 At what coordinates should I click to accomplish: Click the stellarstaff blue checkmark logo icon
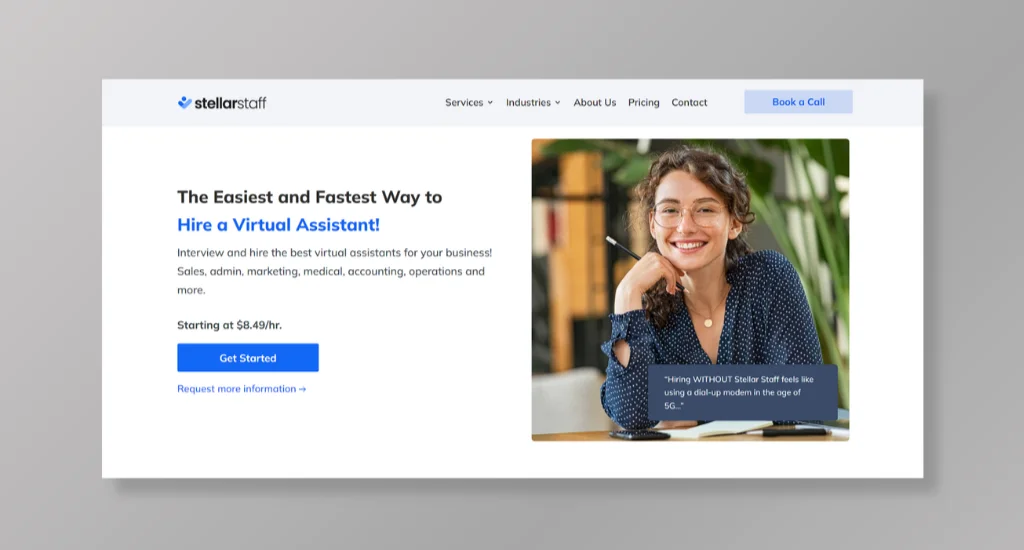tap(185, 102)
